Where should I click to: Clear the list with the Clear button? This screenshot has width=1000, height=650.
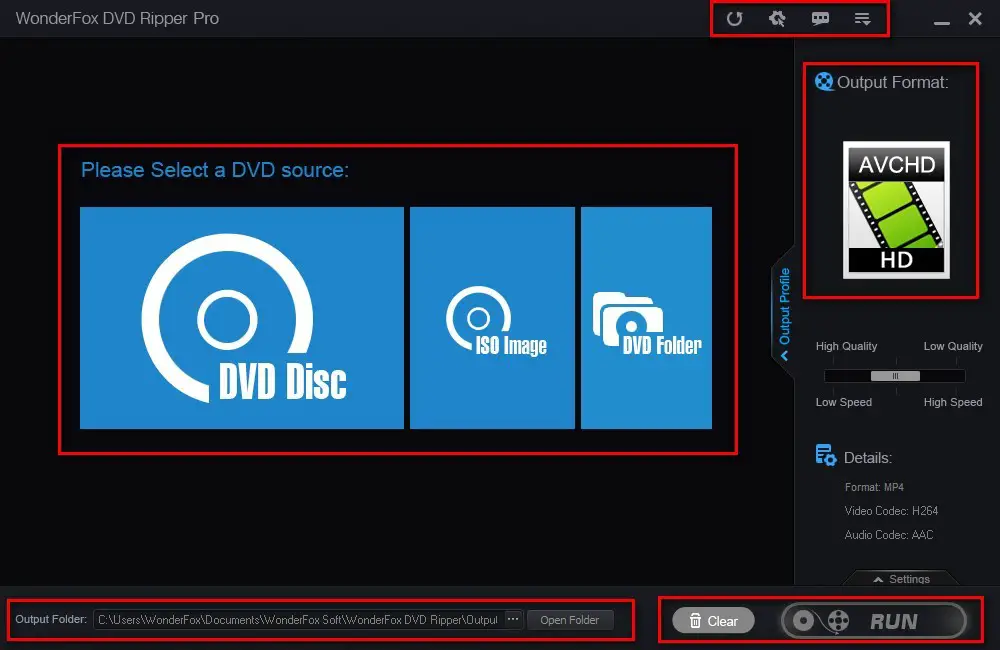pyautogui.click(x=714, y=621)
